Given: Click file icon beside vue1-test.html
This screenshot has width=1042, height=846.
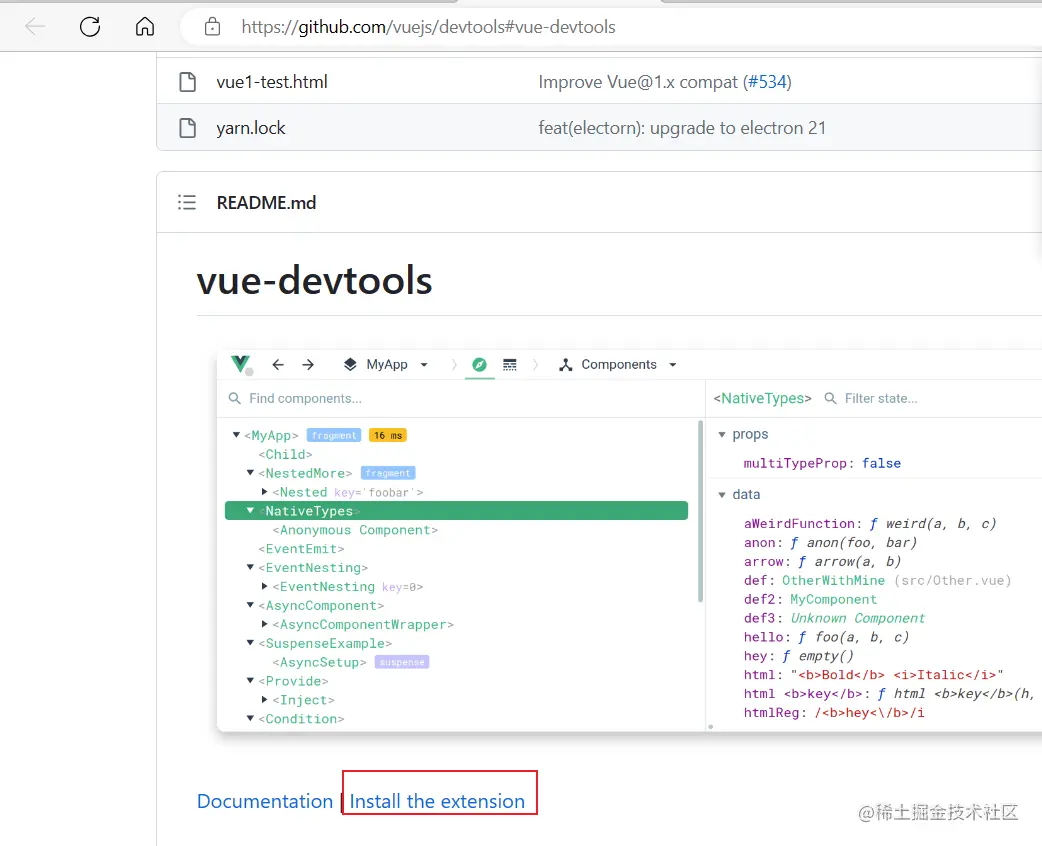Looking at the screenshot, I should coord(188,82).
